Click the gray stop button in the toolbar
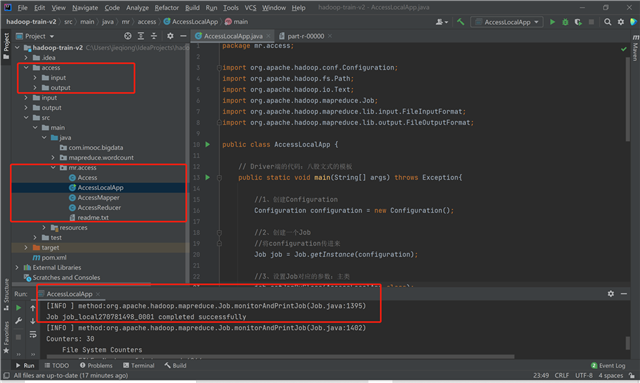The image size is (640, 383). coord(591,22)
